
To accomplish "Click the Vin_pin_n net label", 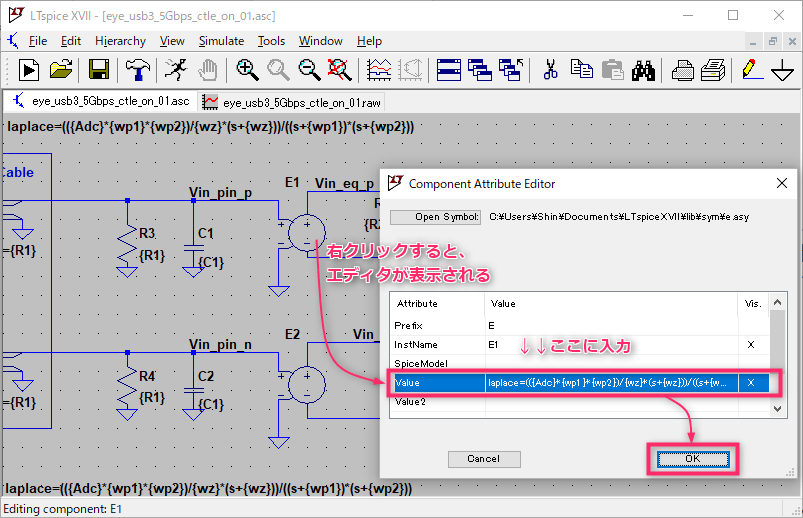I will point(220,344).
